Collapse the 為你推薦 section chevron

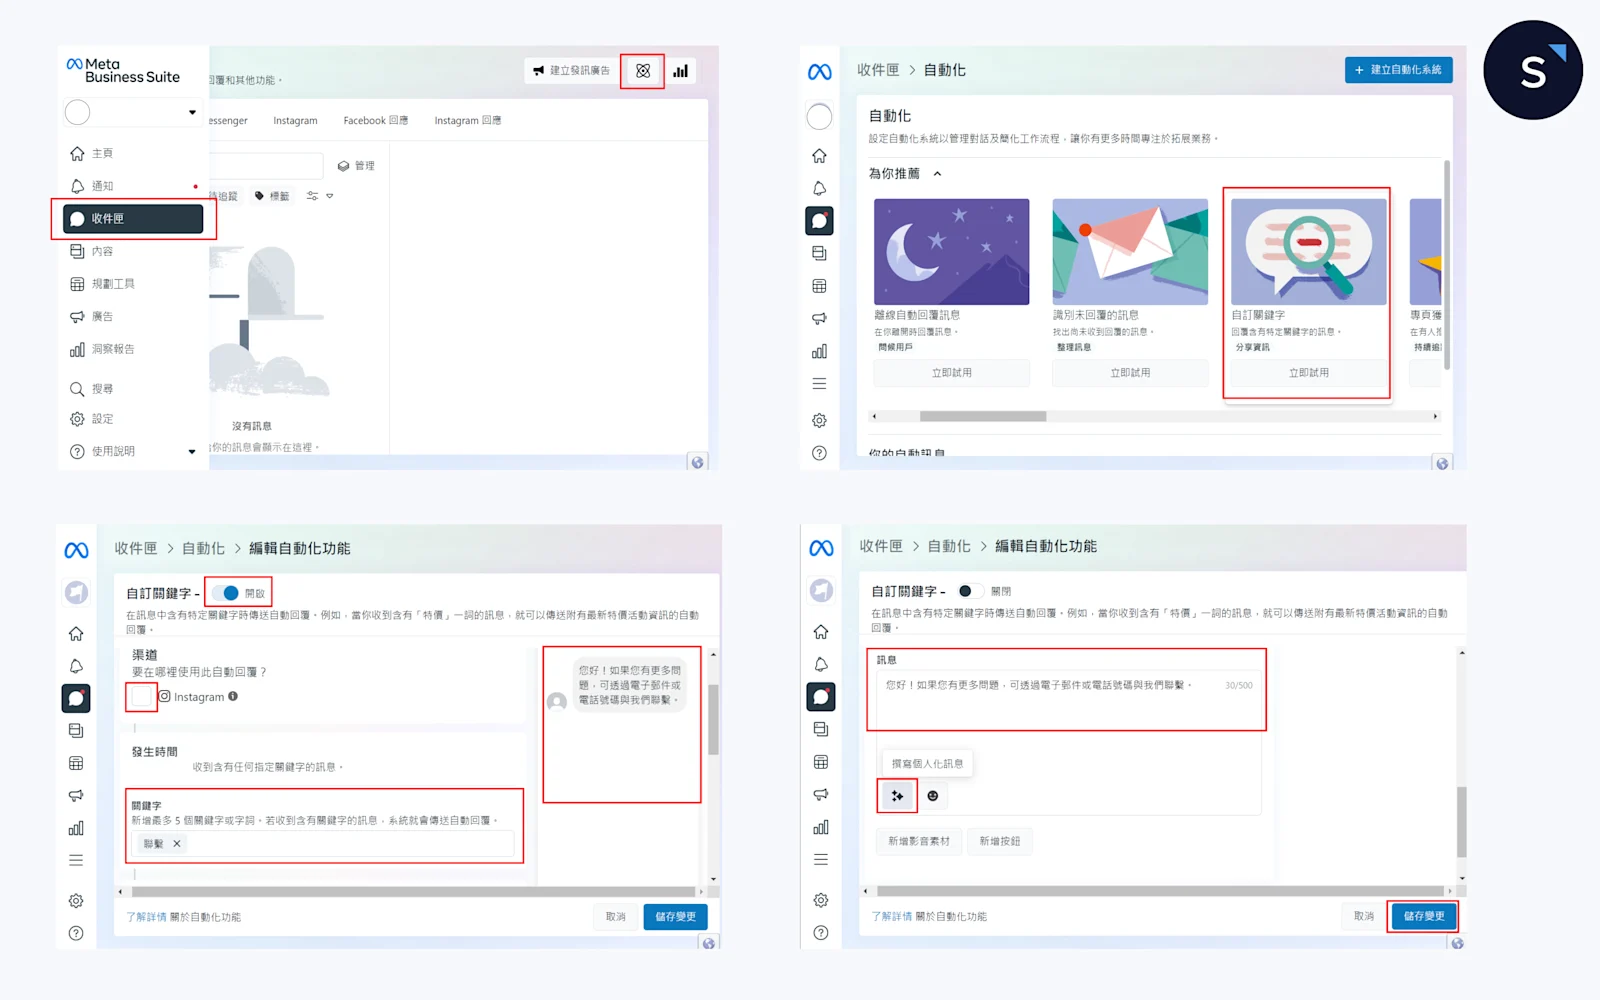[935, 173]
